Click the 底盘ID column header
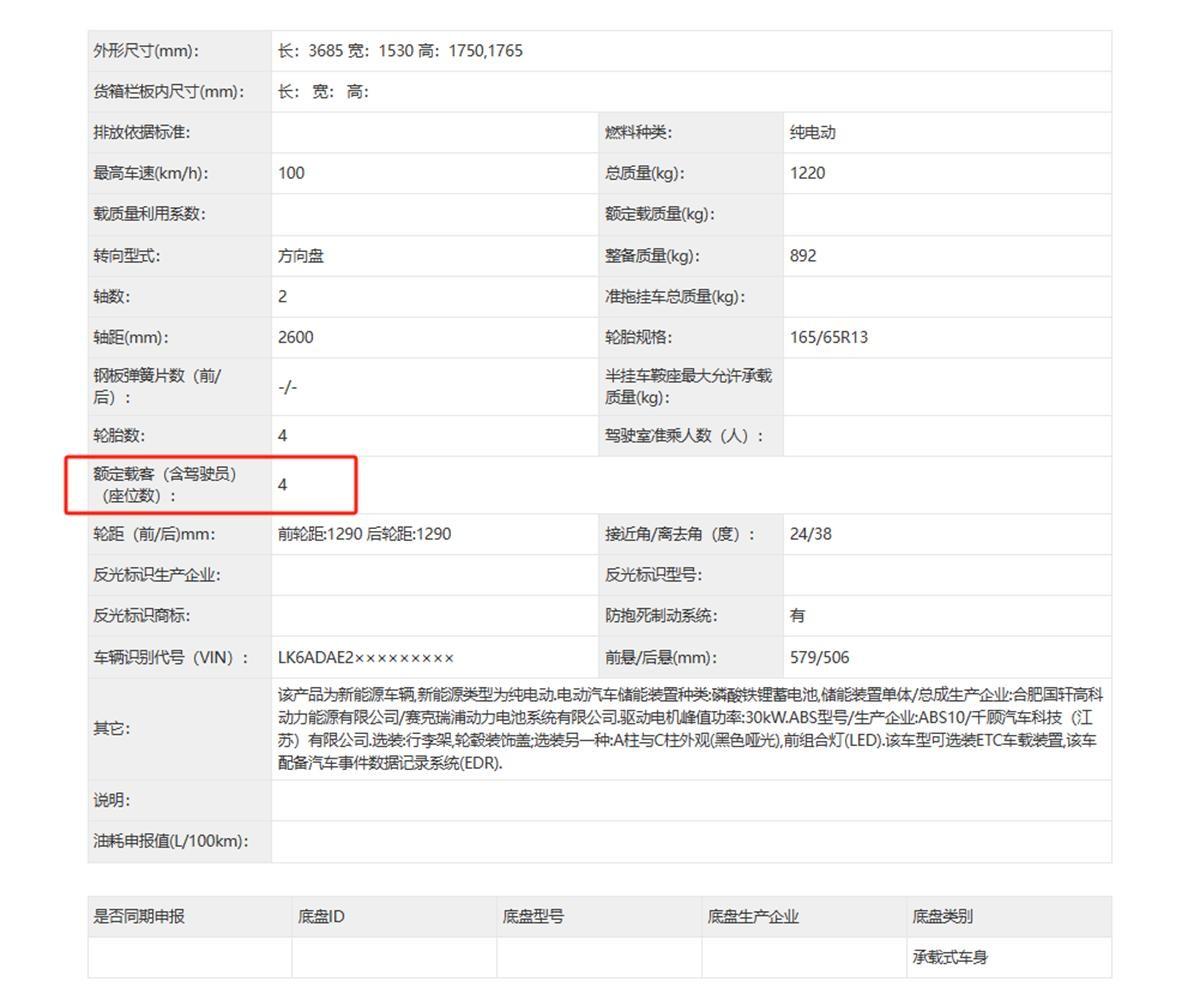This screenshot has height=1008, width=1200. click(321, 916)
